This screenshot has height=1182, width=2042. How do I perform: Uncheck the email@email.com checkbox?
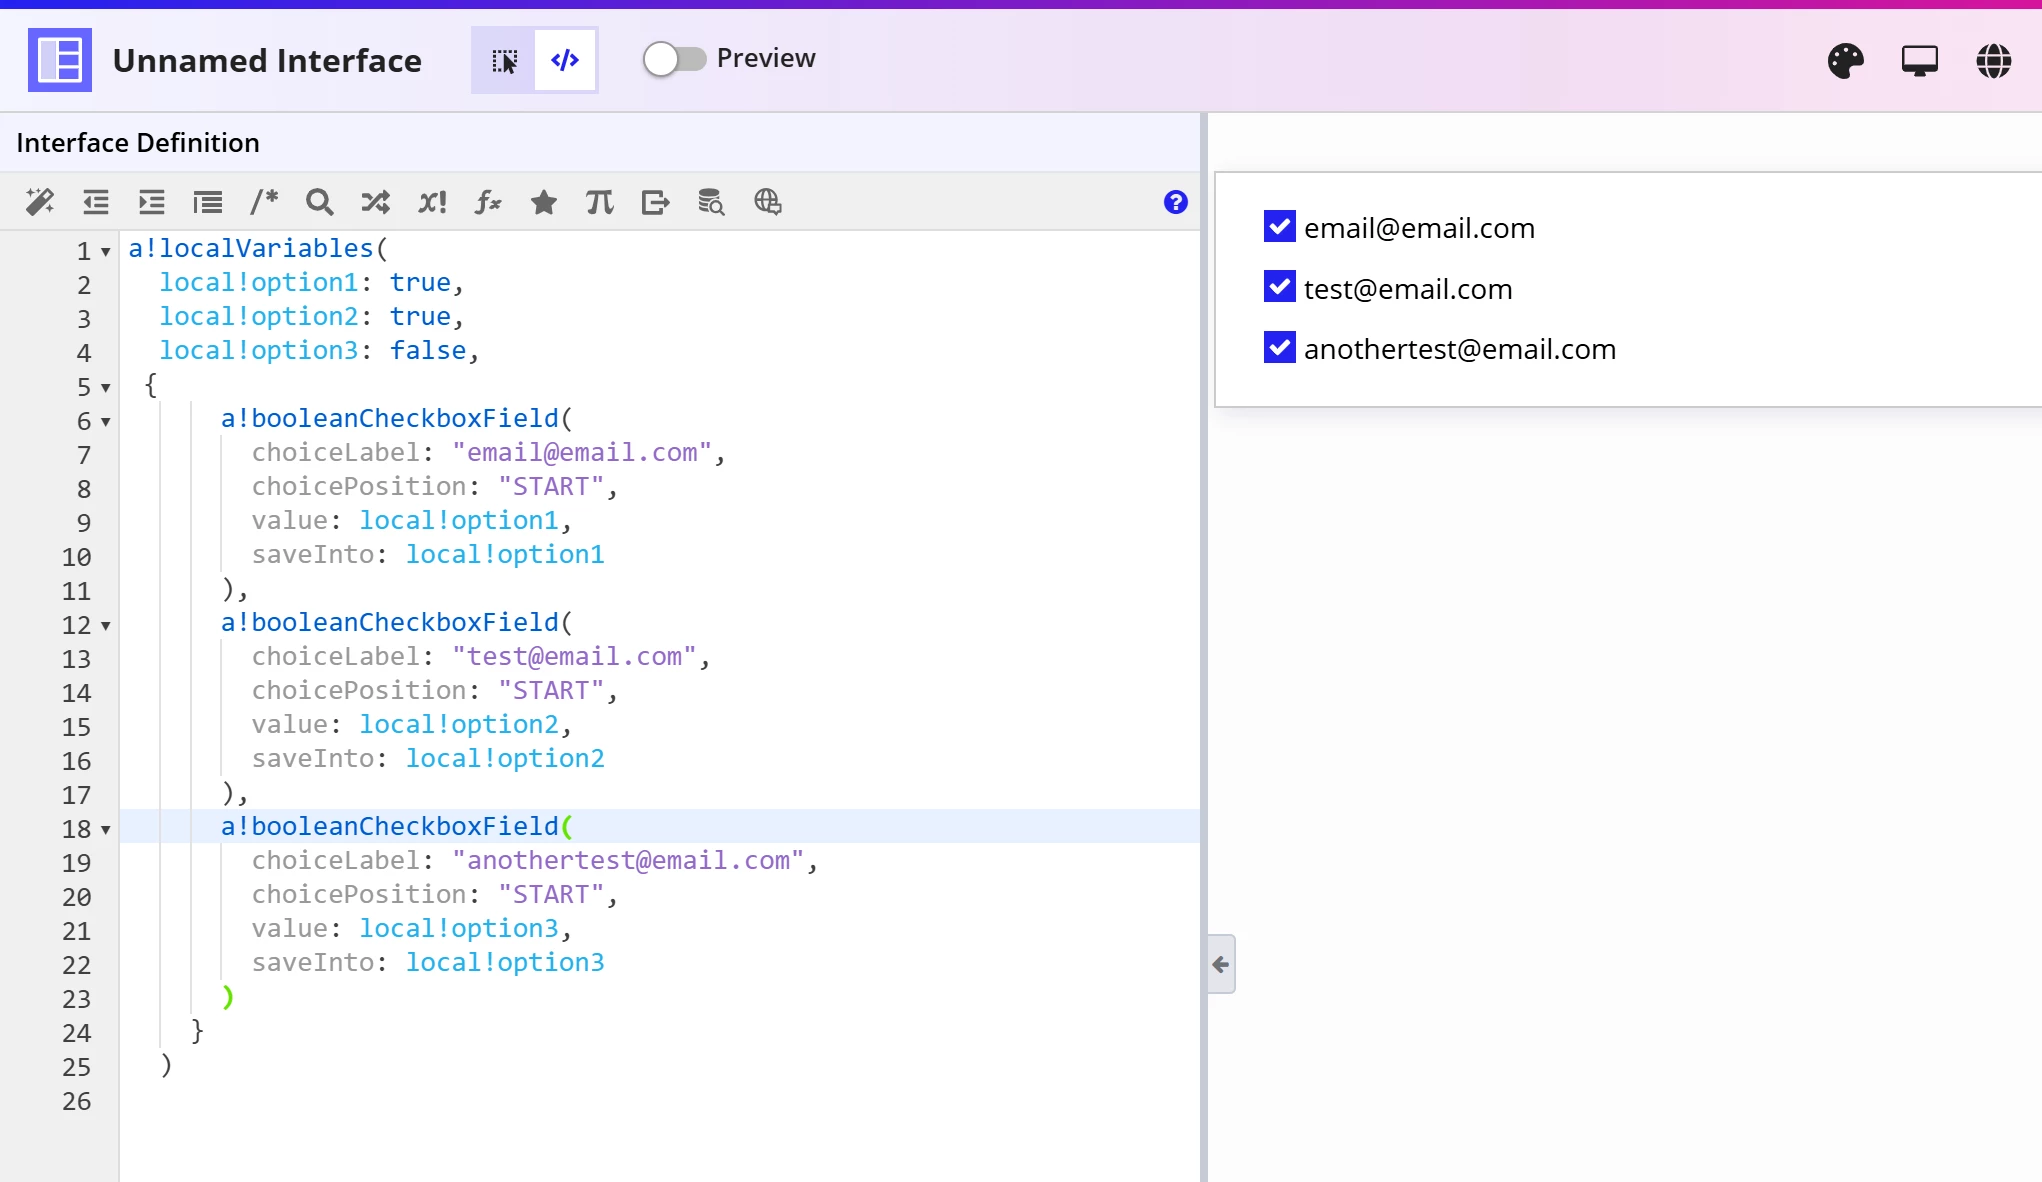click(x=1280, y=227)
